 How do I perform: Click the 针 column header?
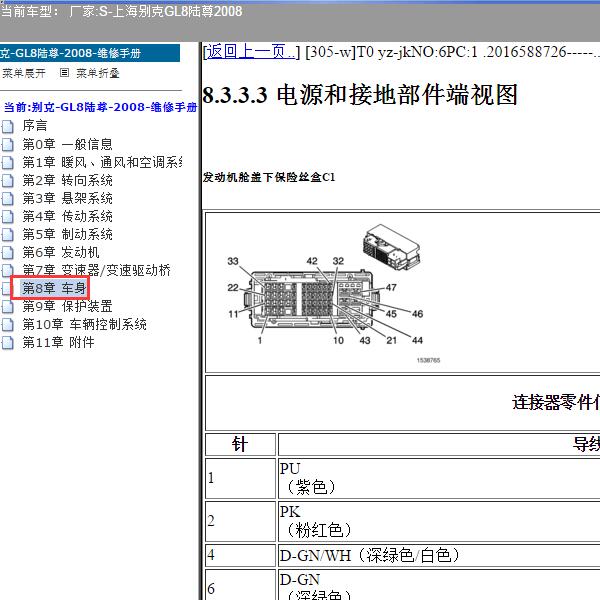point(240,444)
